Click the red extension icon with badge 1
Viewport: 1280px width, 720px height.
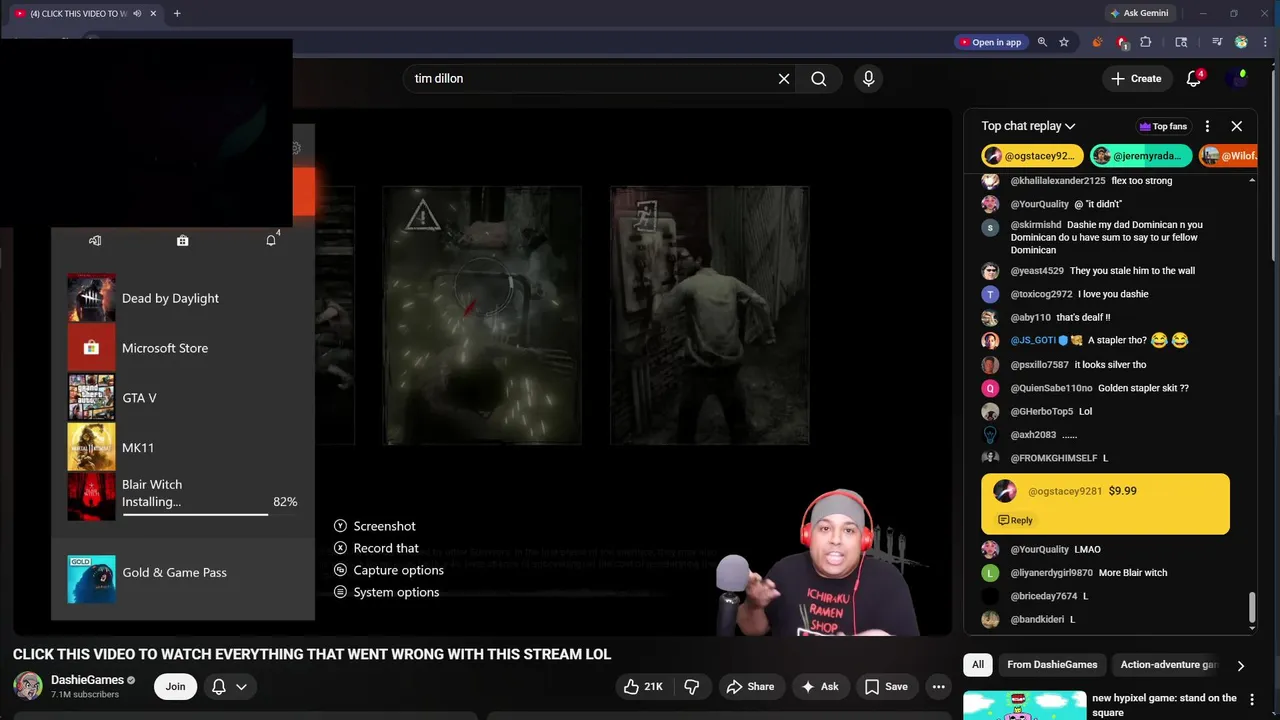point(1121,42)
